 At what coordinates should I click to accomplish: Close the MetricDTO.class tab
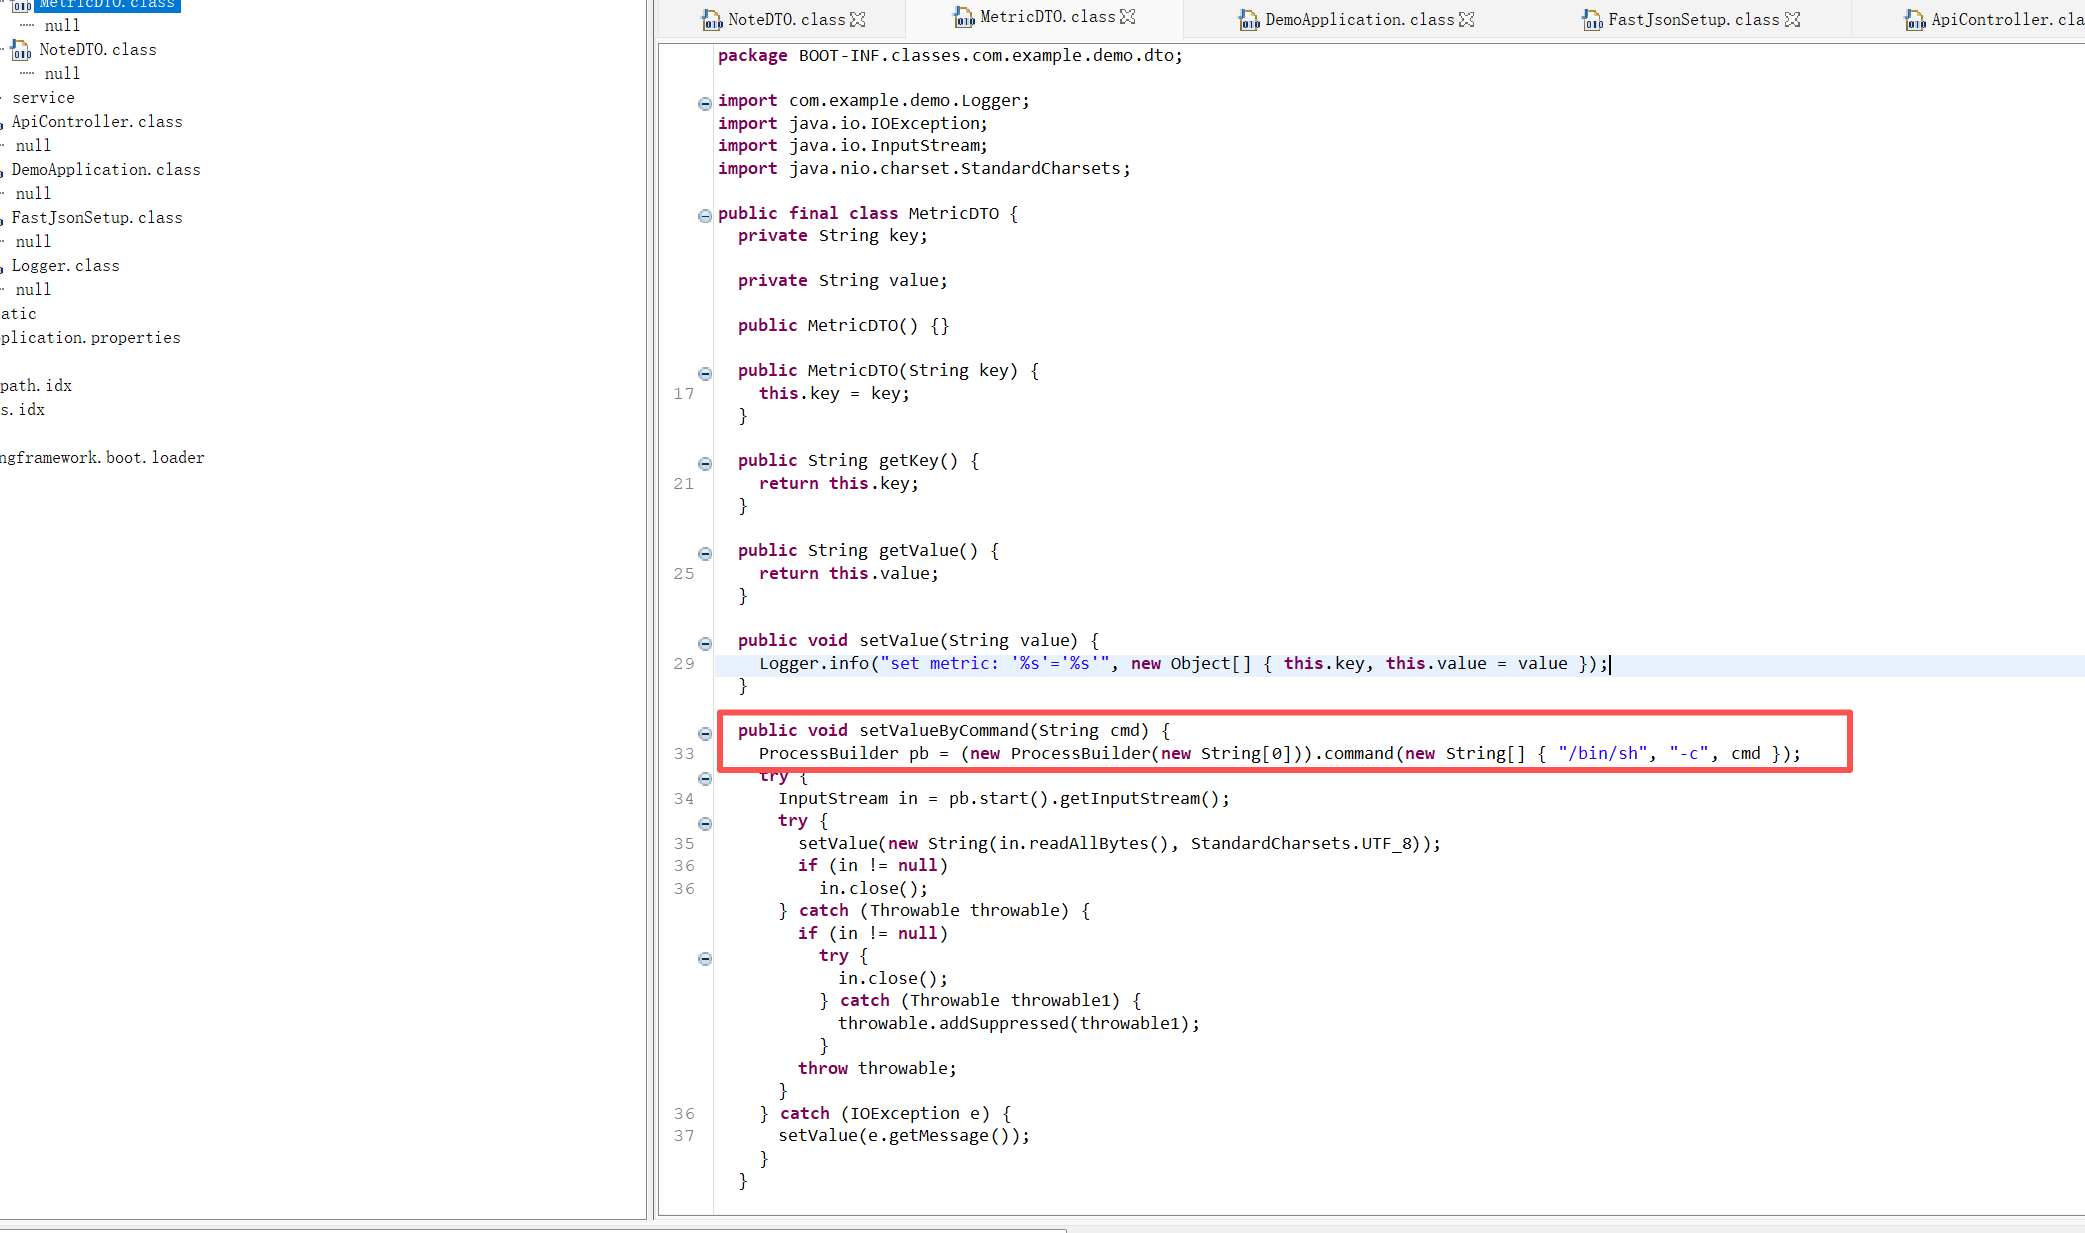tap(1128, 16)
